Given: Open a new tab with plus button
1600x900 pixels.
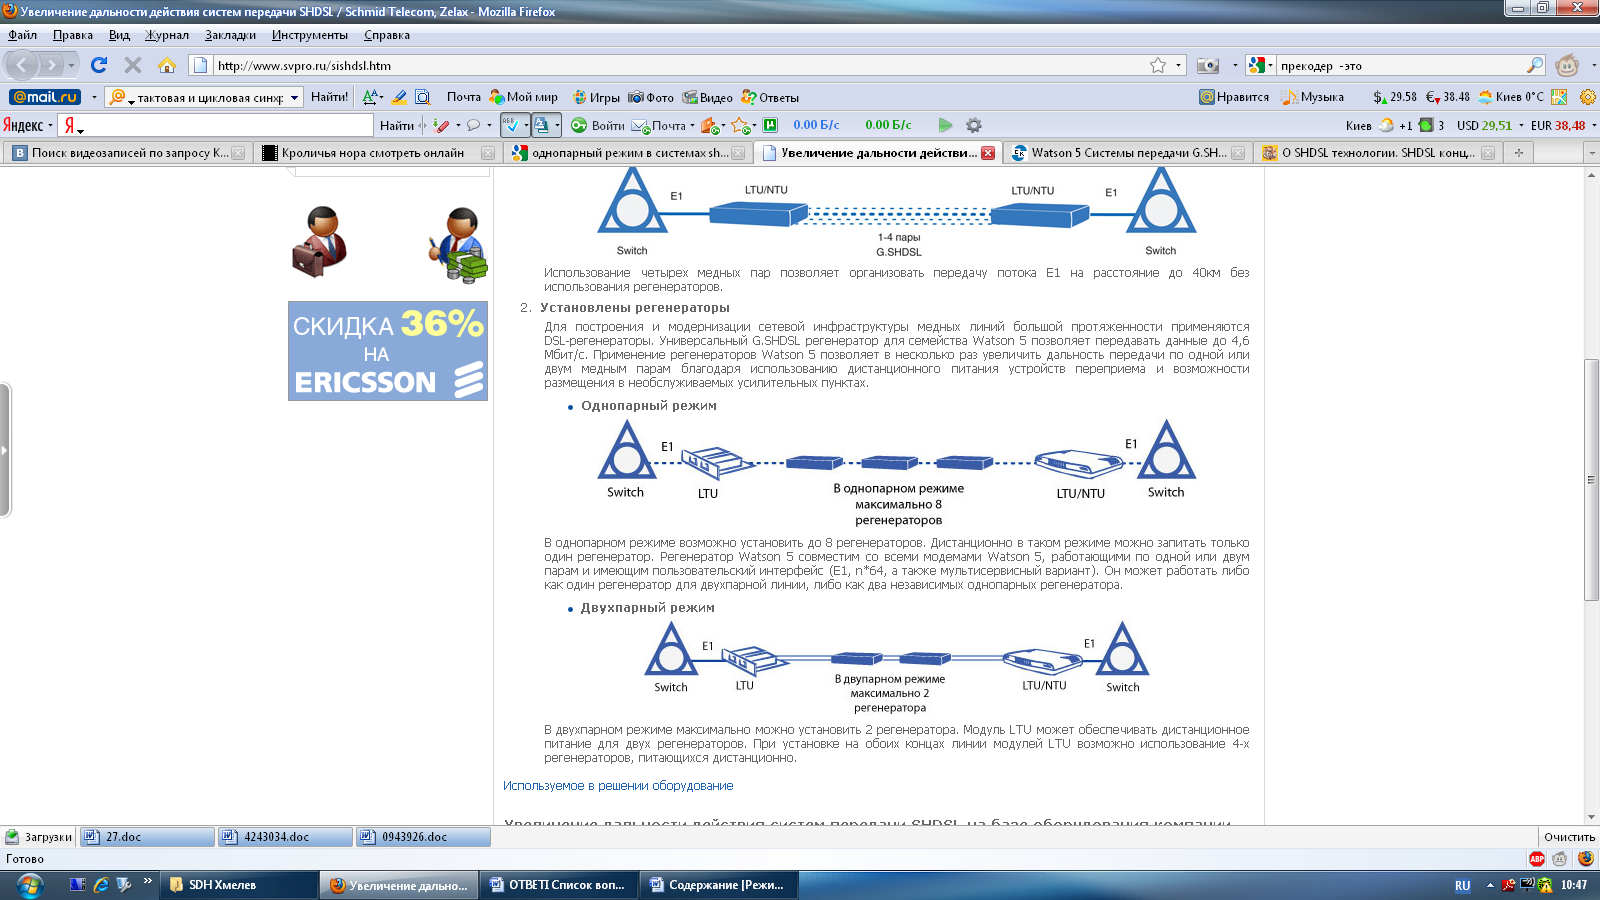Looking at the screenshot, I should (x=1519, y=153).
